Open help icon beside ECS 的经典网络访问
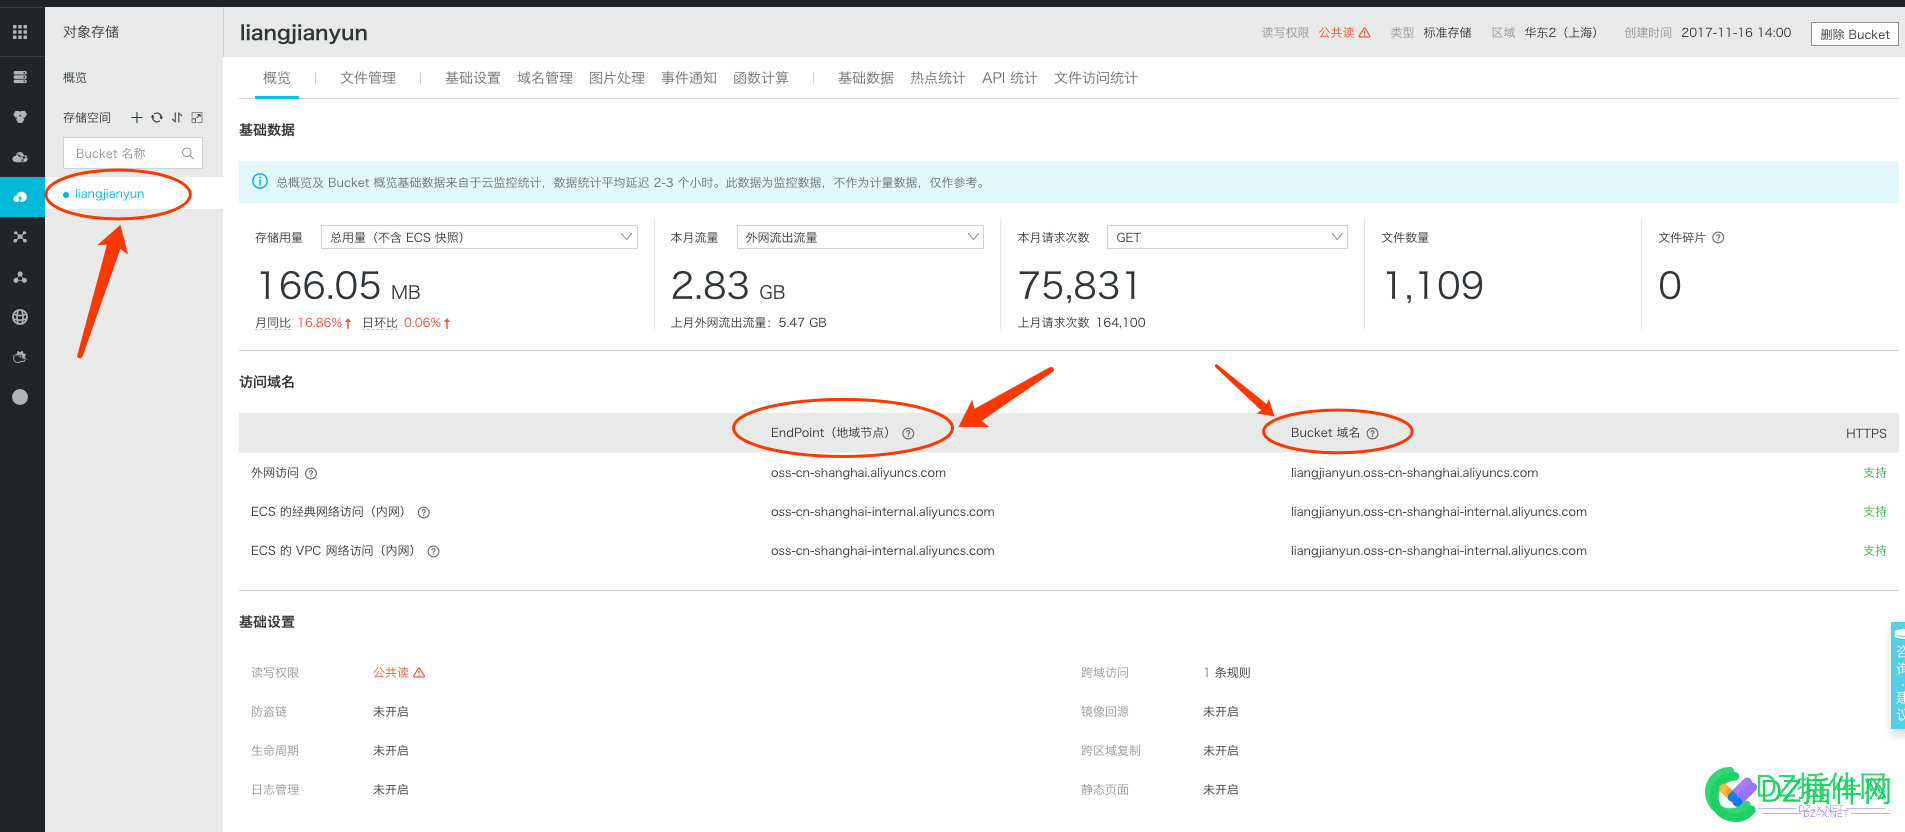1905x832 pixels. (424, 512)
